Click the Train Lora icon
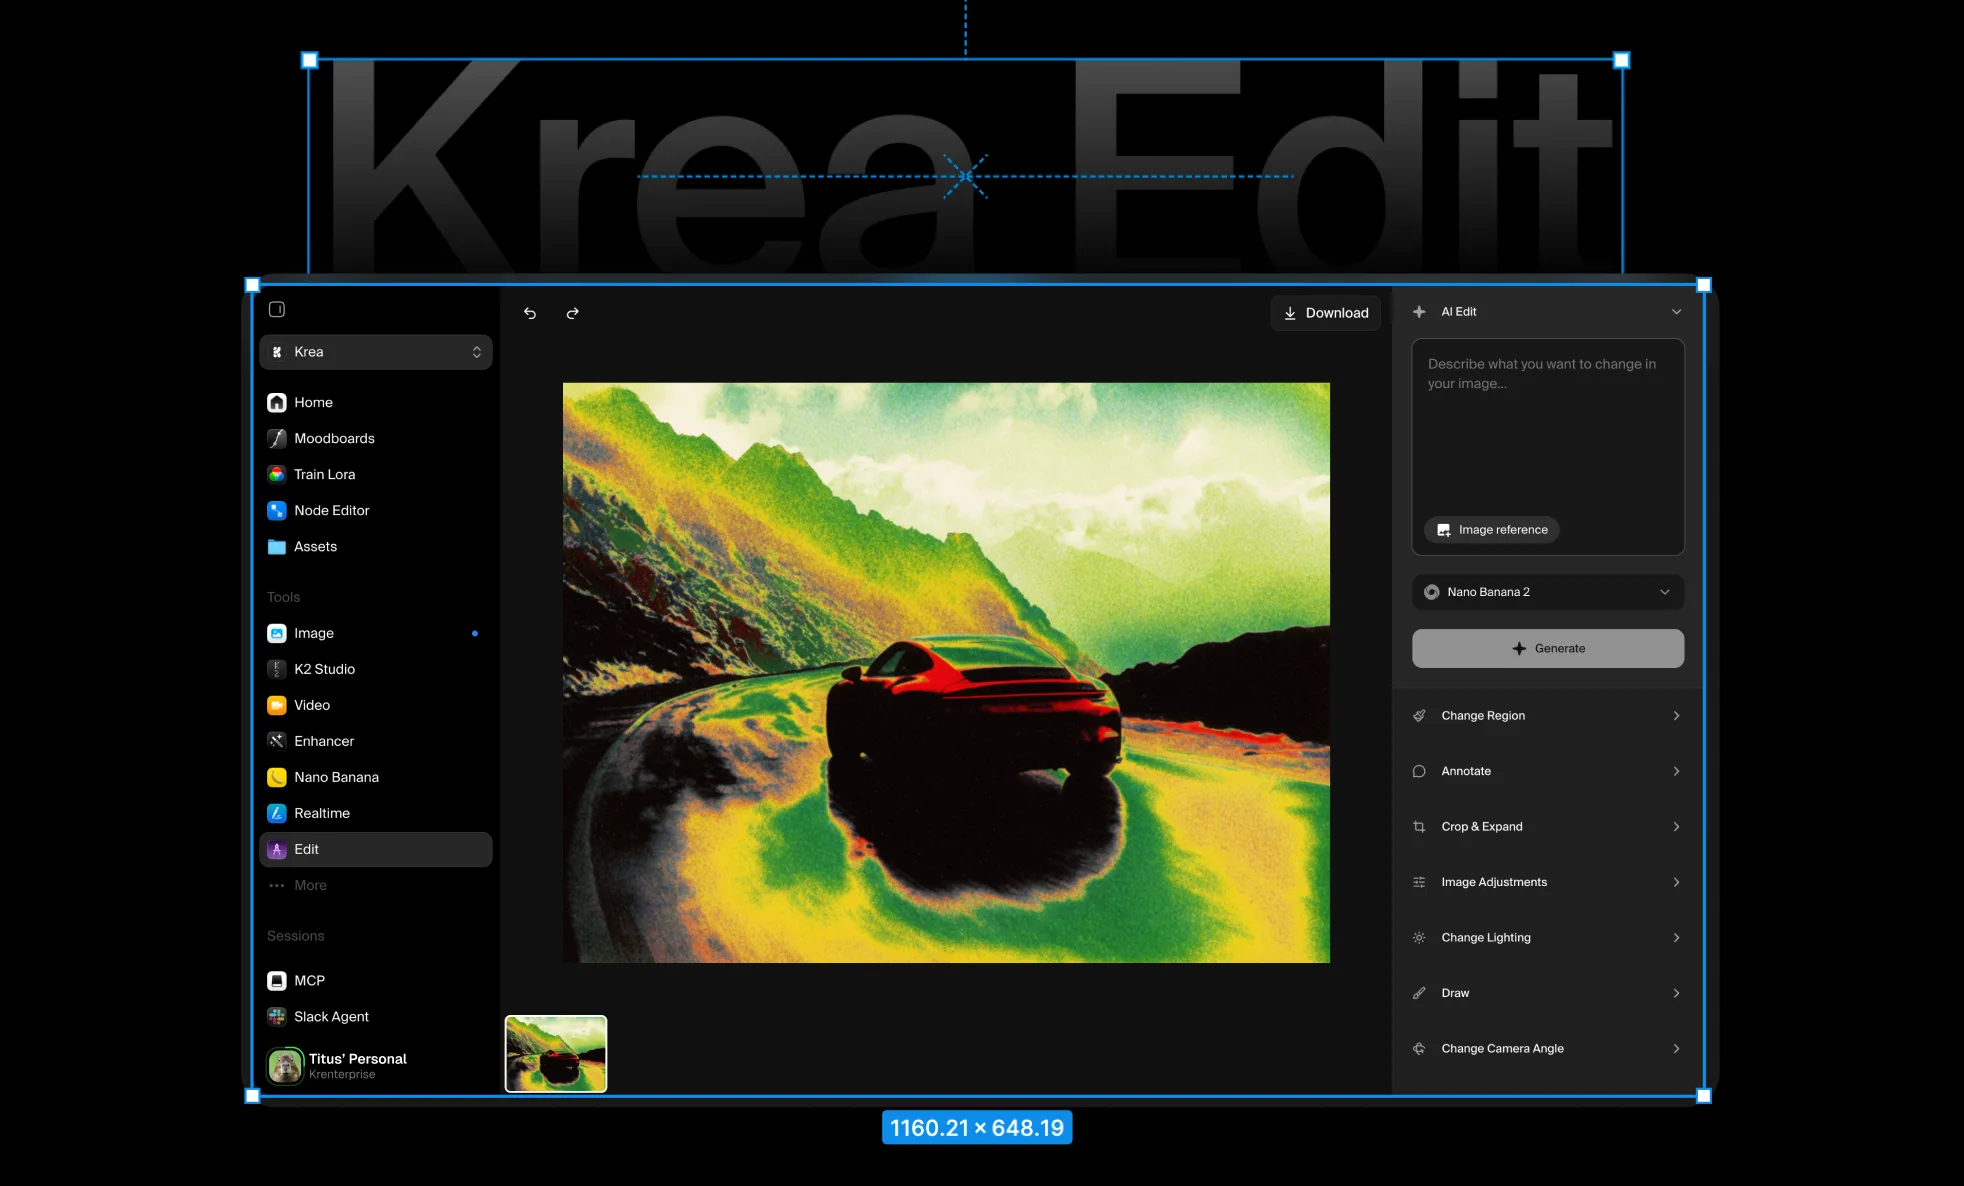1964x1186 pixels. (277, 474)
